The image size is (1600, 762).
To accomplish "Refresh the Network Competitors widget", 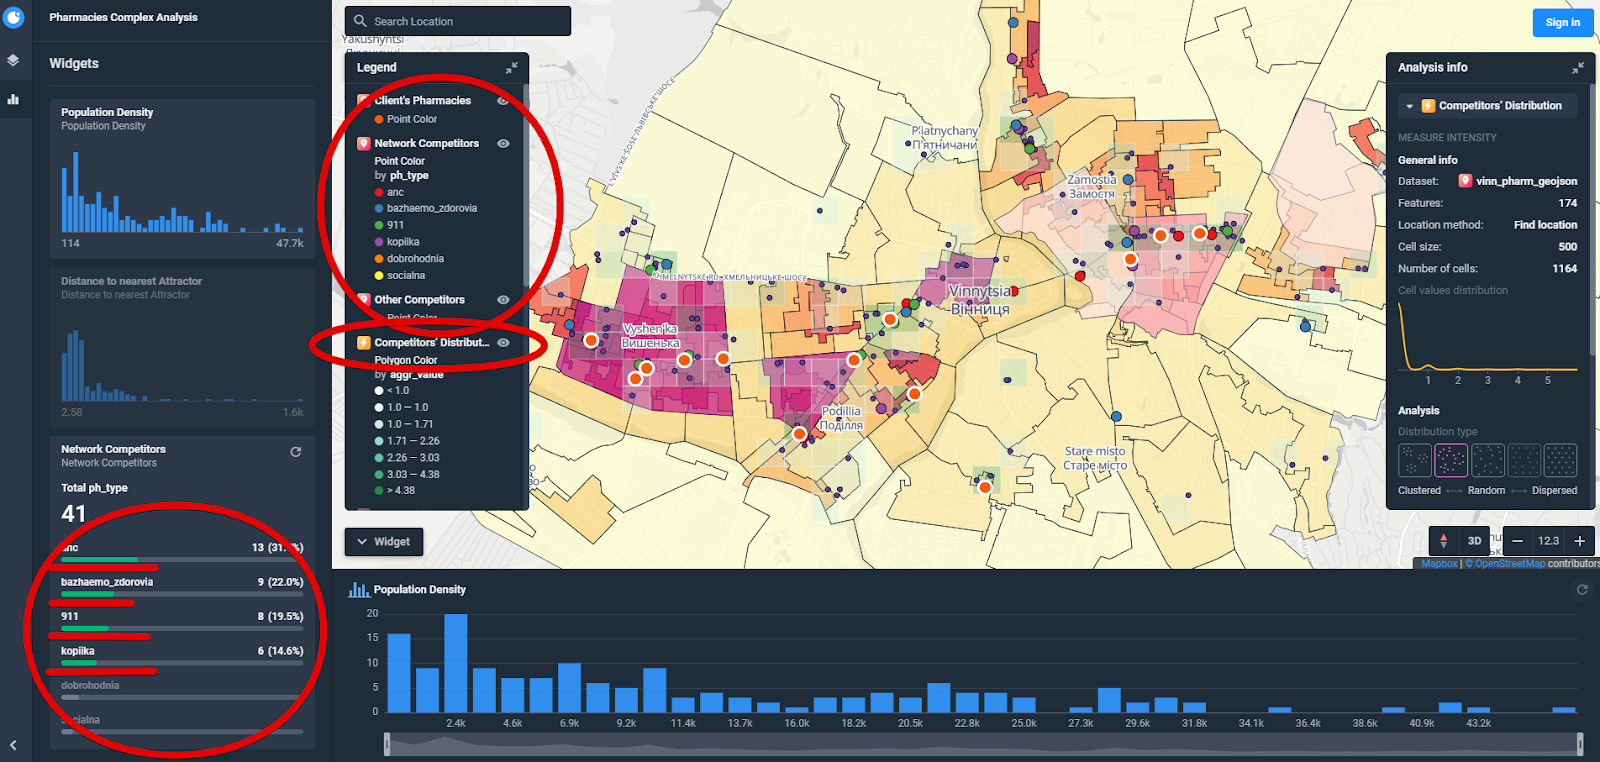I will [295, 452].
